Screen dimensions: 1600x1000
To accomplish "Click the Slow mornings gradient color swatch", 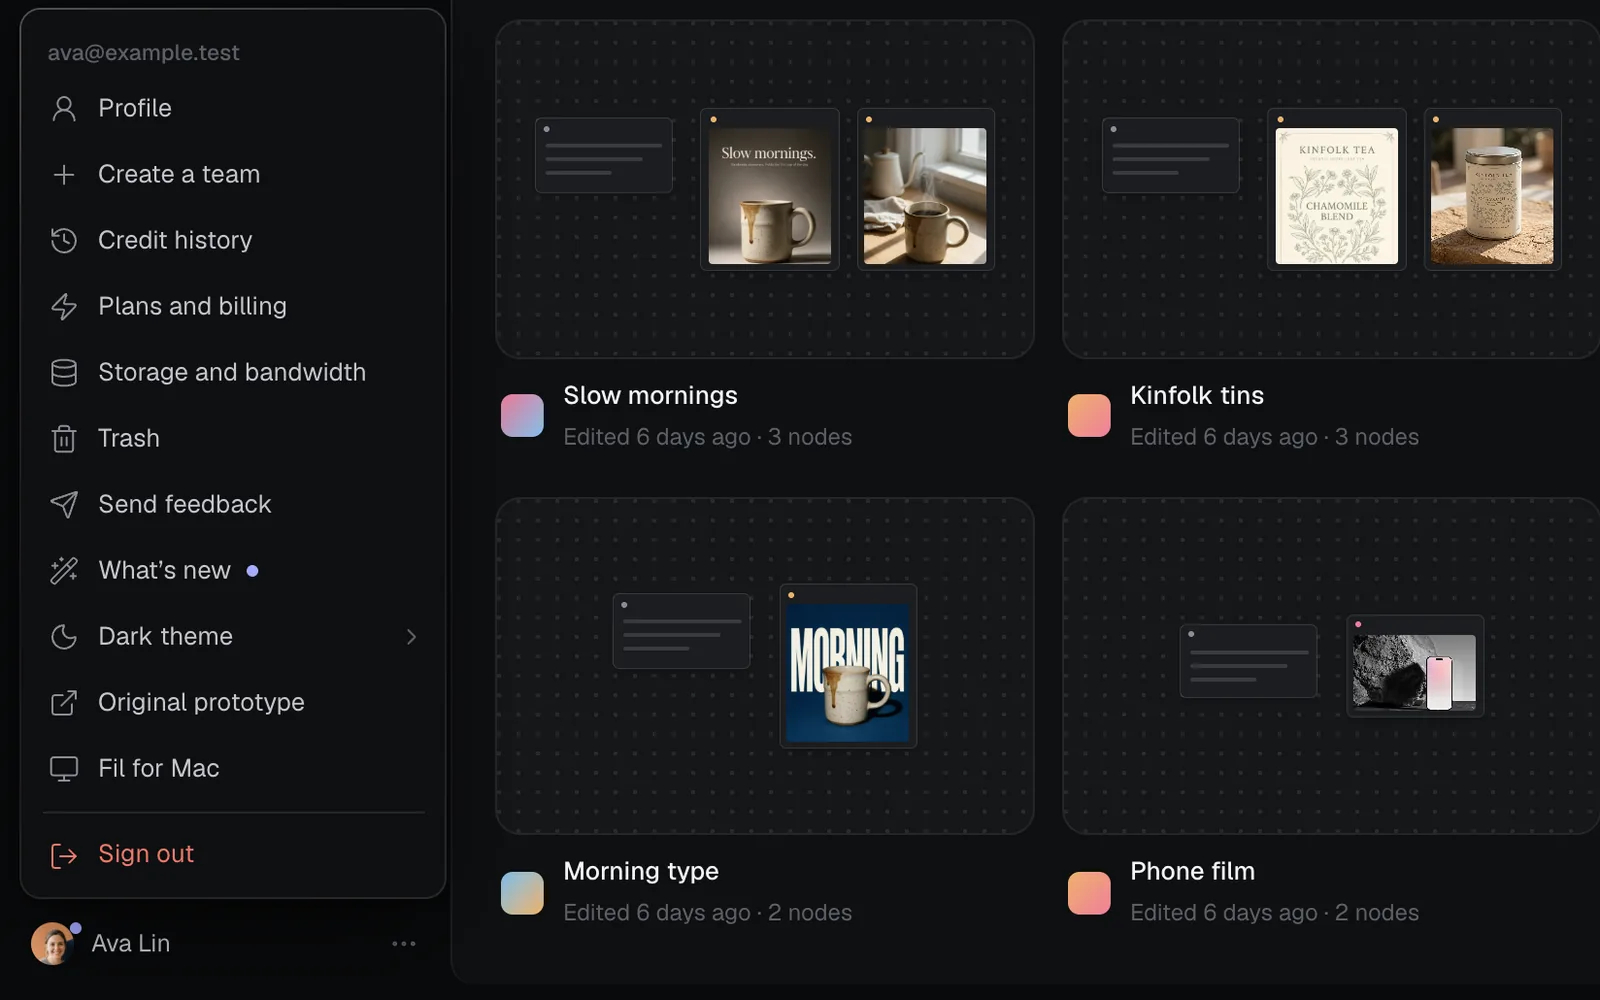I will pos(522,415).
